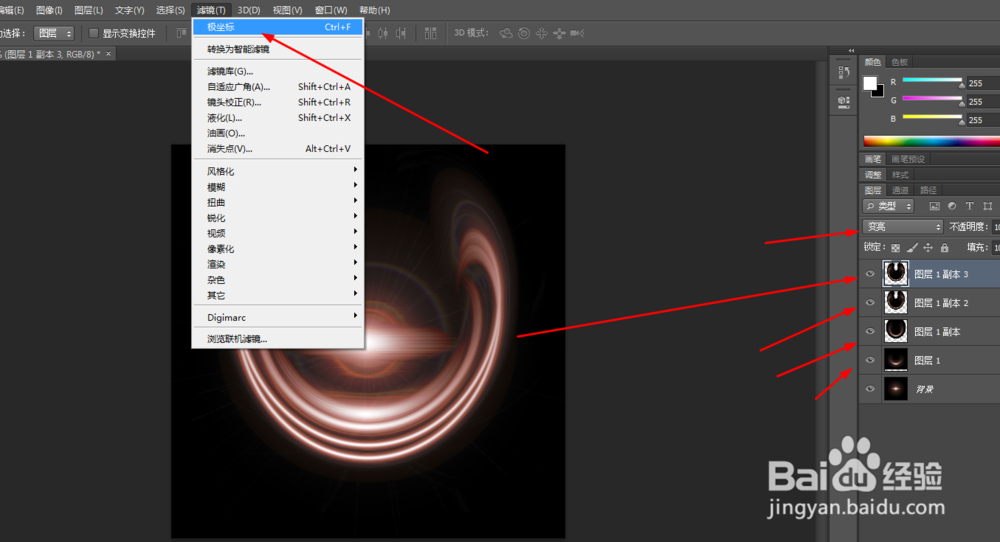The image size is (1000, 542).
Task: Choose 液化(L)... from the menu
Action: (278, 118)
